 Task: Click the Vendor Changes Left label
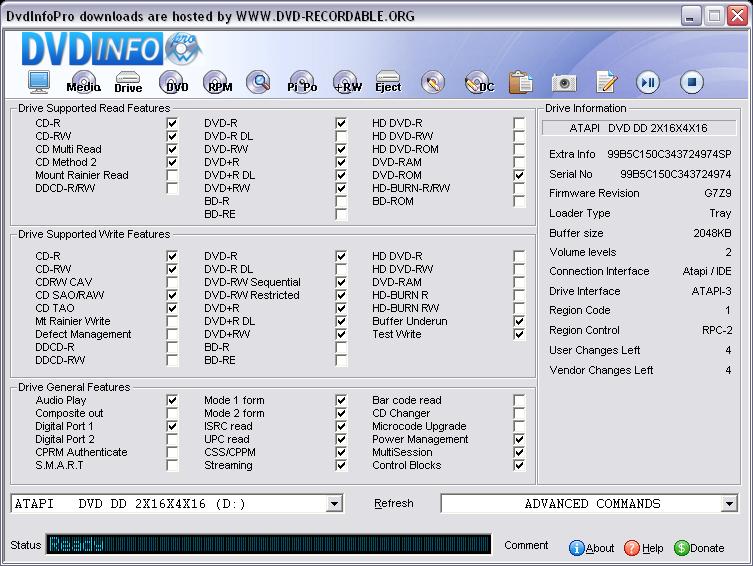(601, 370)
